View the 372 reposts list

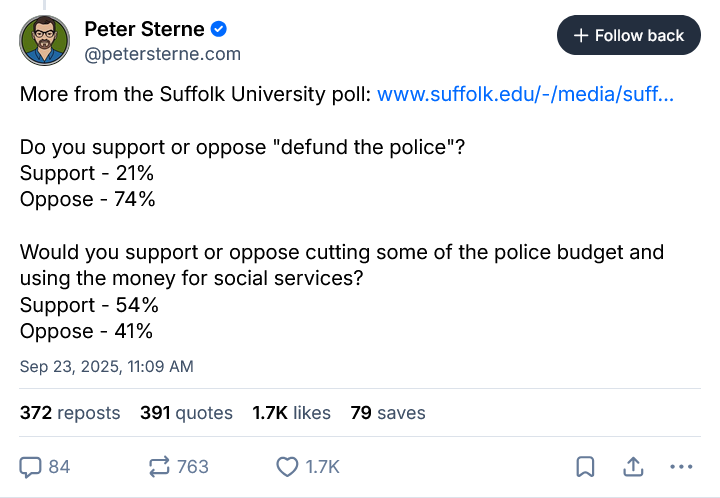(x=70, y=412)
